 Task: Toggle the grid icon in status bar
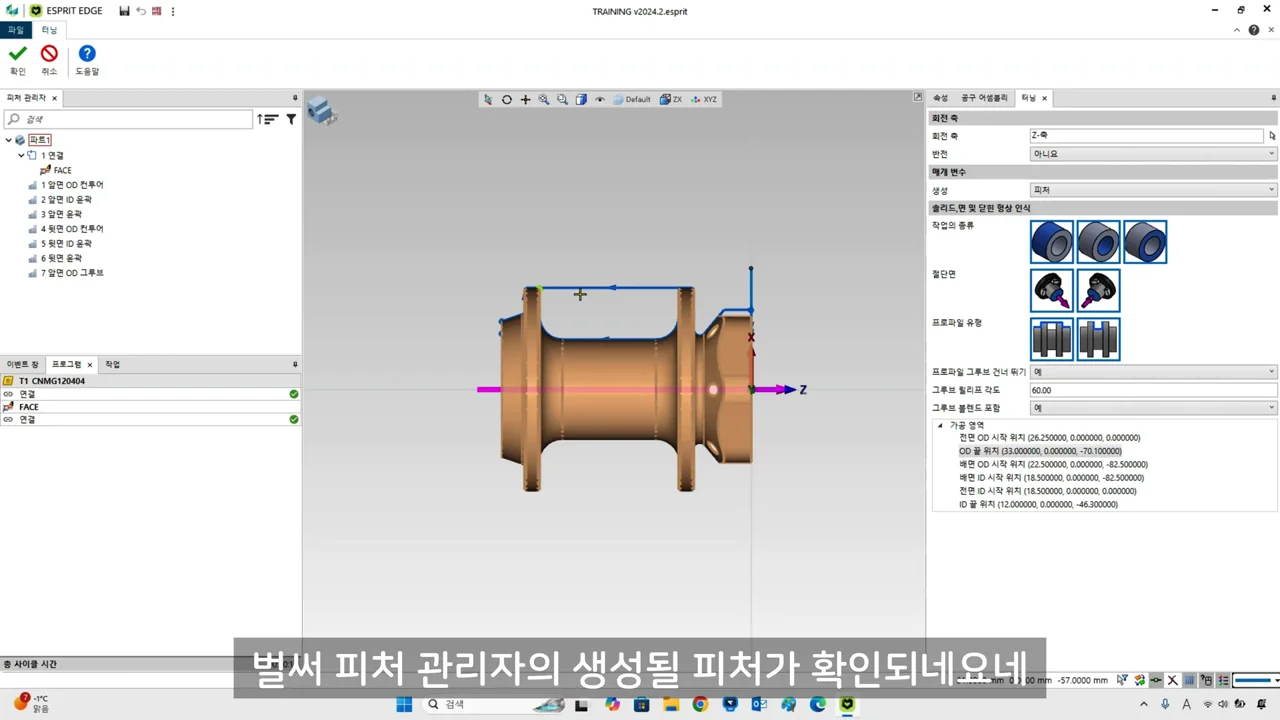pos(1190,680)
